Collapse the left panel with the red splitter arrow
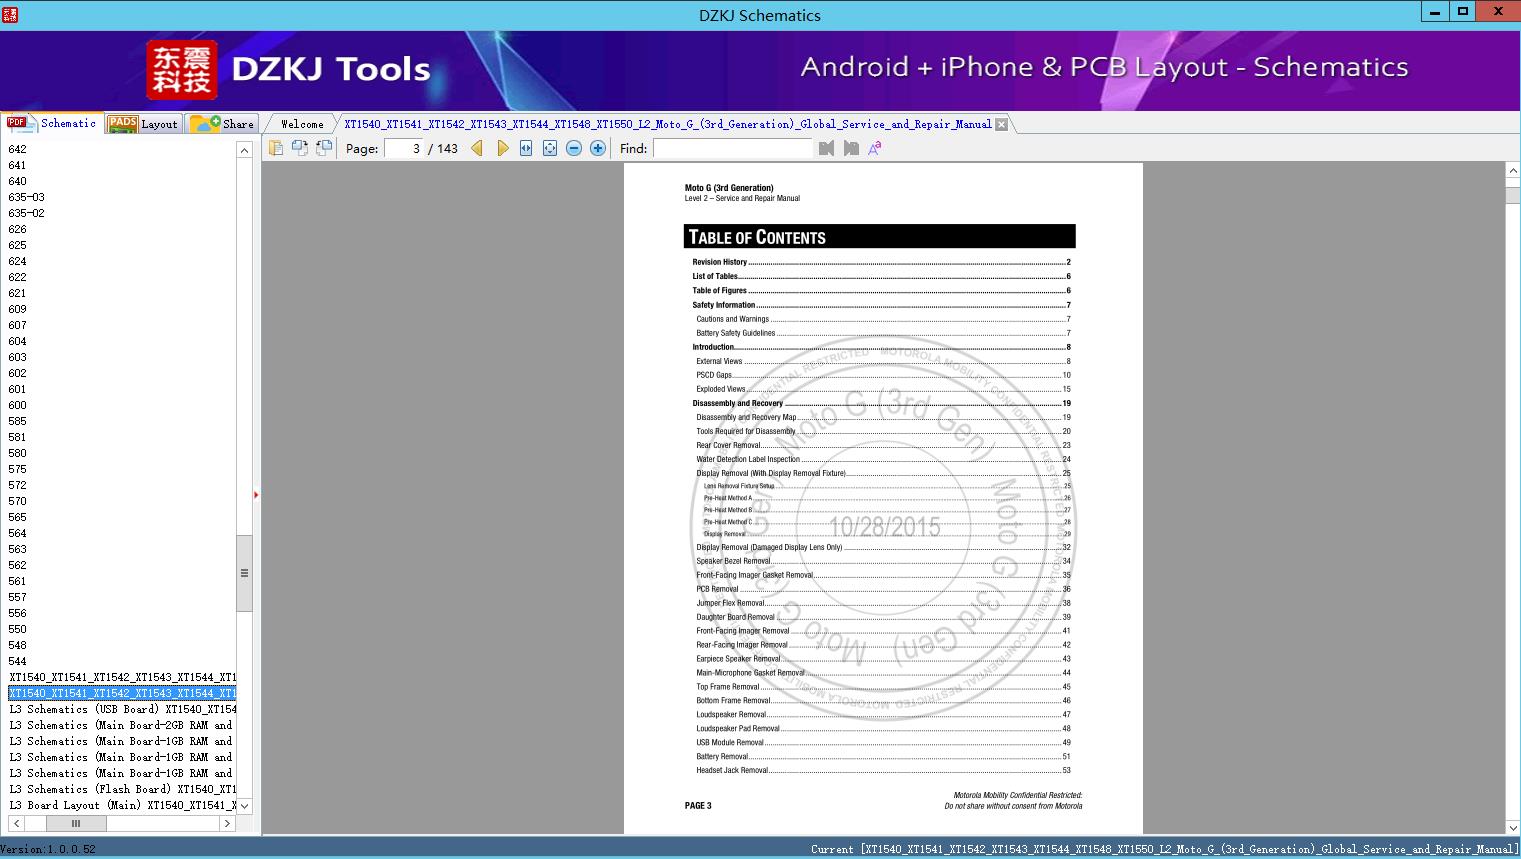The width and height of the screenshot is (1521, 859). pyautogui.click(x=256, y=495)
